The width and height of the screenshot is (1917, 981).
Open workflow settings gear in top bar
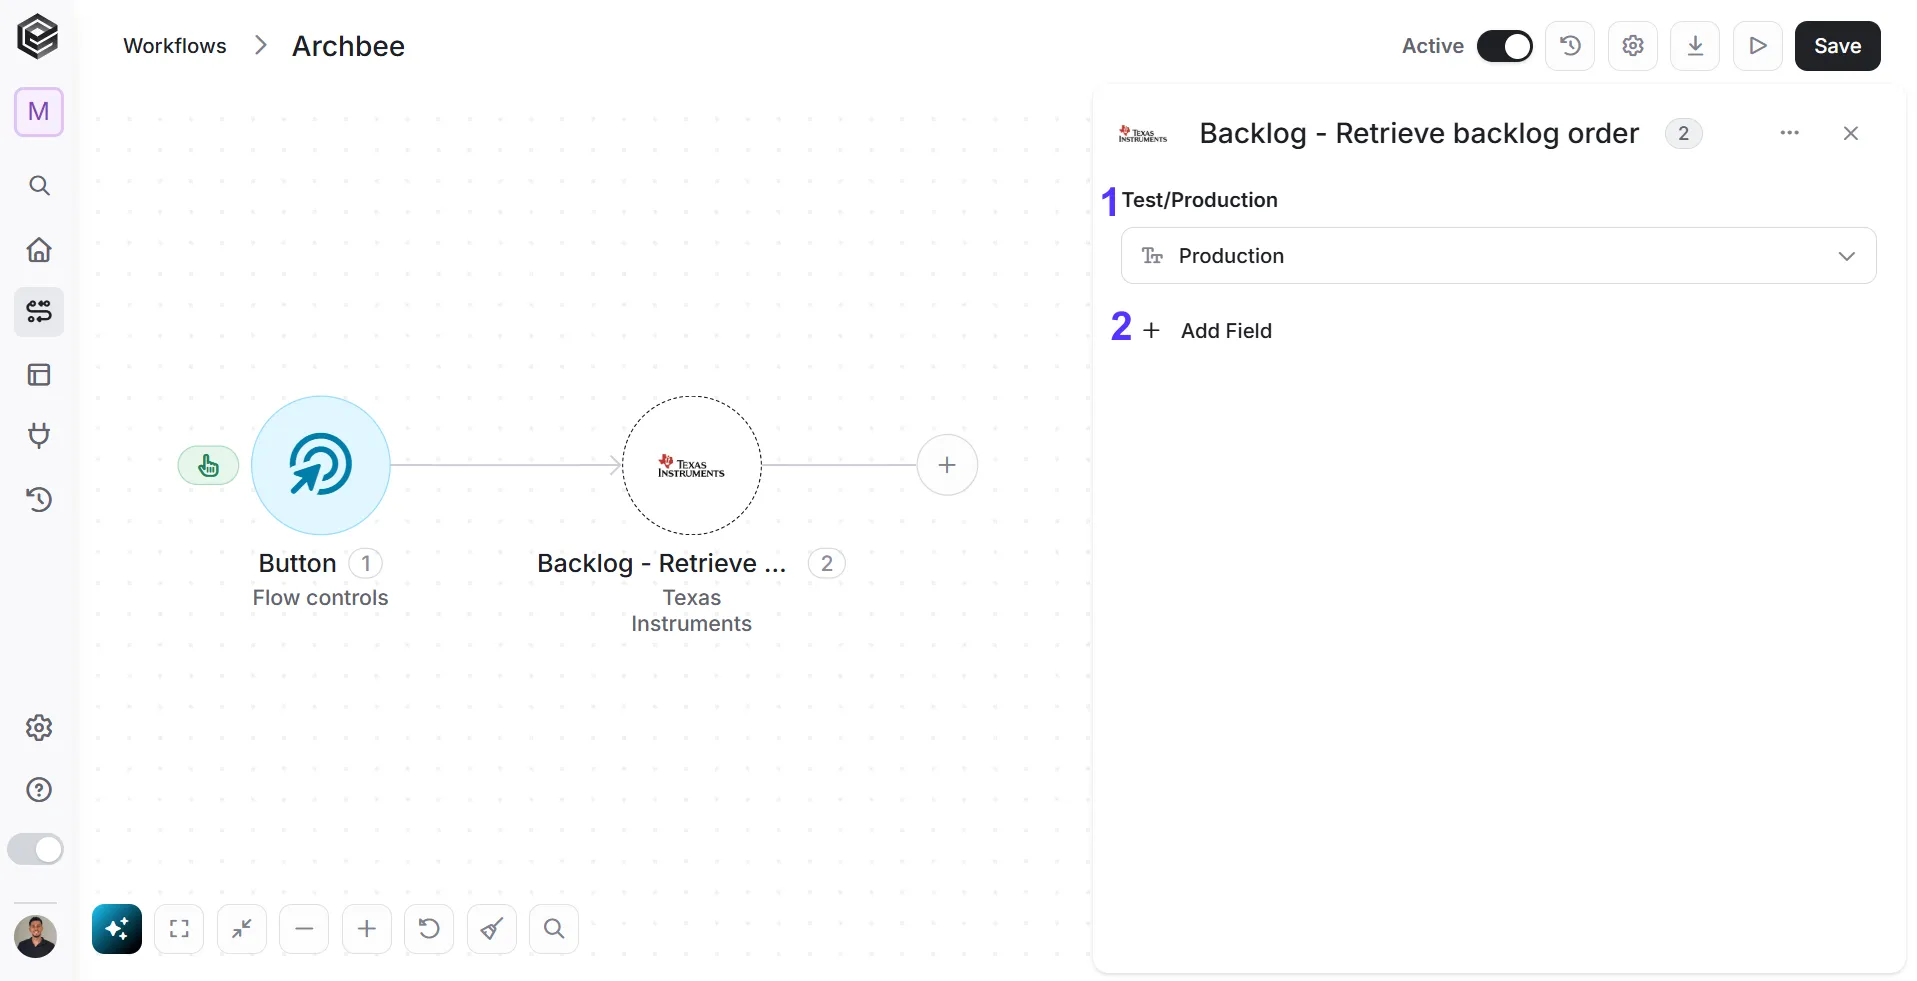1633,46
